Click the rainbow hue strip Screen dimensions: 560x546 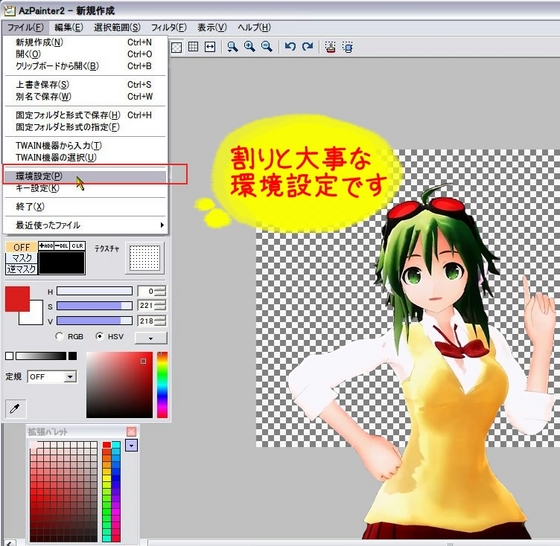(x=162, y=385)
